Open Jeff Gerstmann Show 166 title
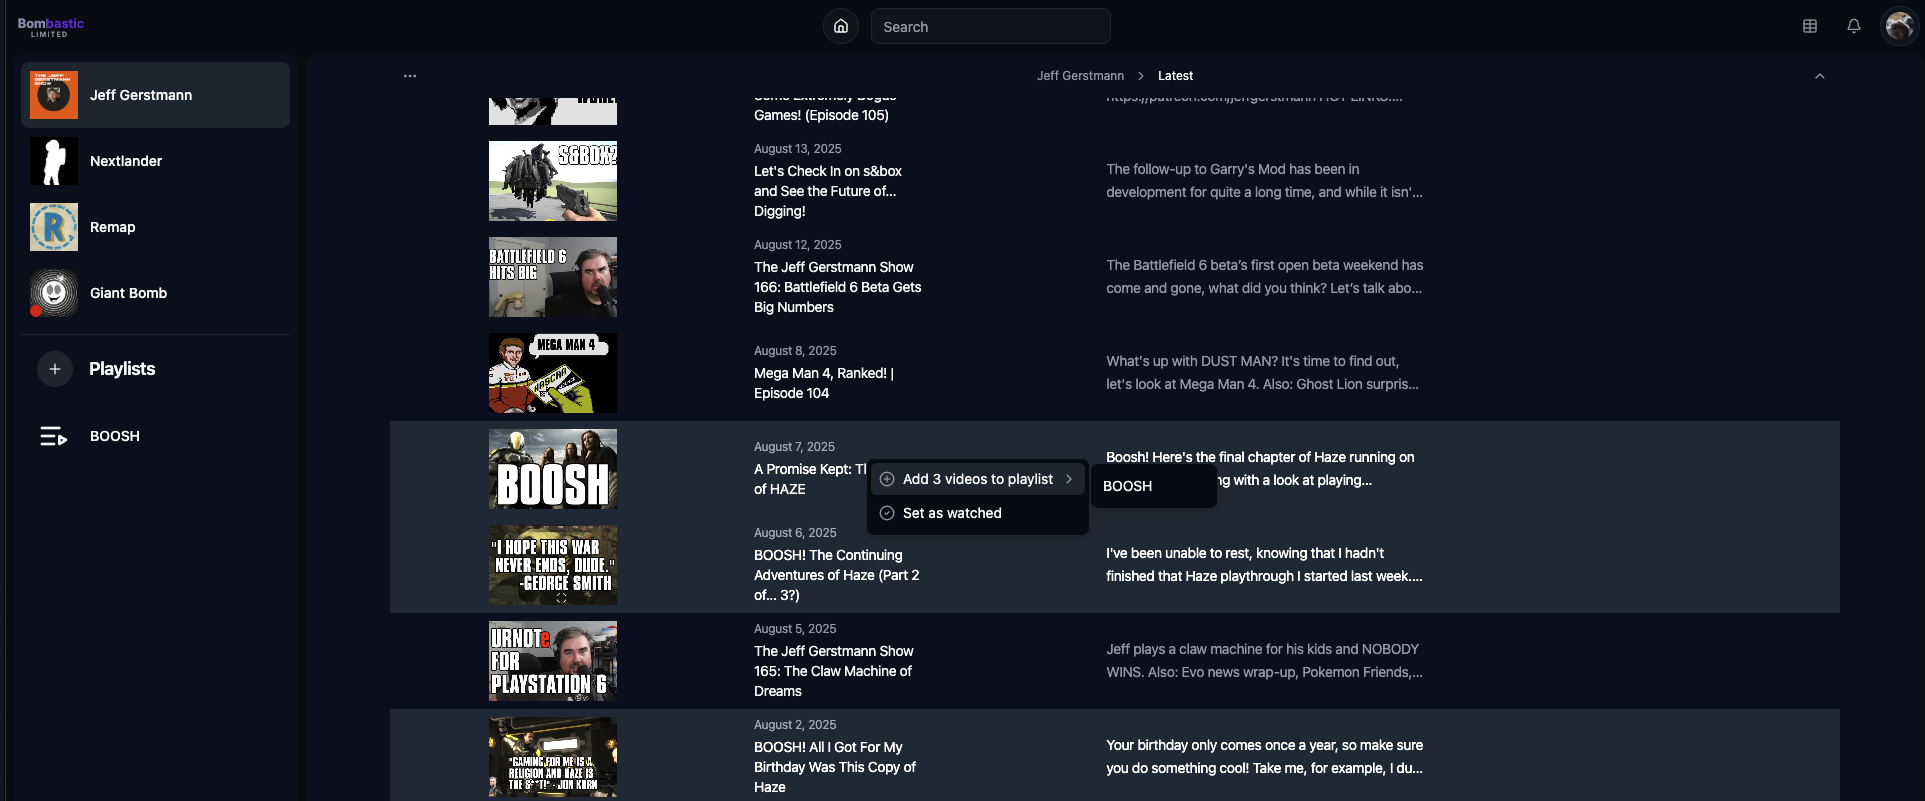The width and height of the screenshot is (1925, 801). click(838, 287)
